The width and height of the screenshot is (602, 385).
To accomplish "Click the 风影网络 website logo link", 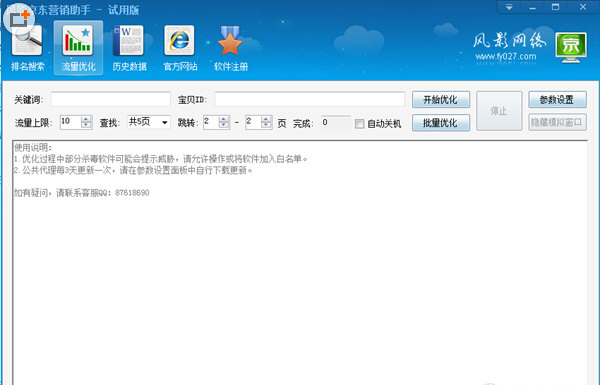I will [509, 46].
